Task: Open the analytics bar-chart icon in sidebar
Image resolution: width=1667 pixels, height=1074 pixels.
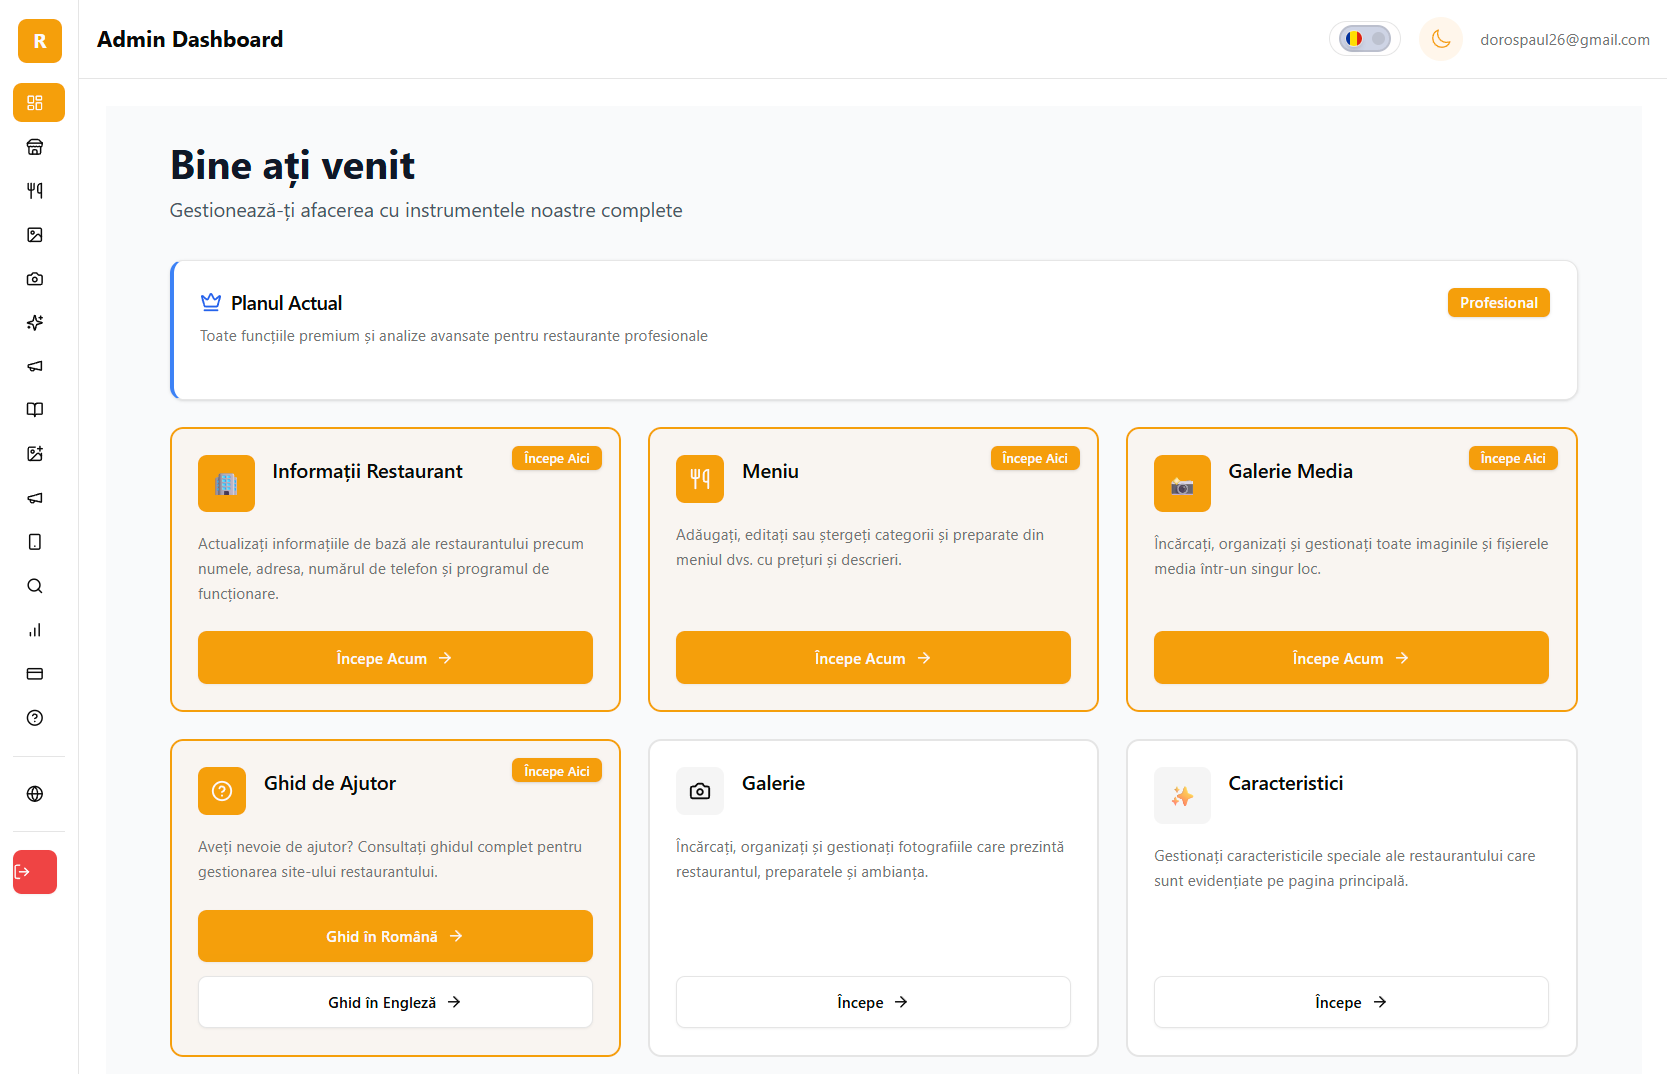Action: pos(35,630)
